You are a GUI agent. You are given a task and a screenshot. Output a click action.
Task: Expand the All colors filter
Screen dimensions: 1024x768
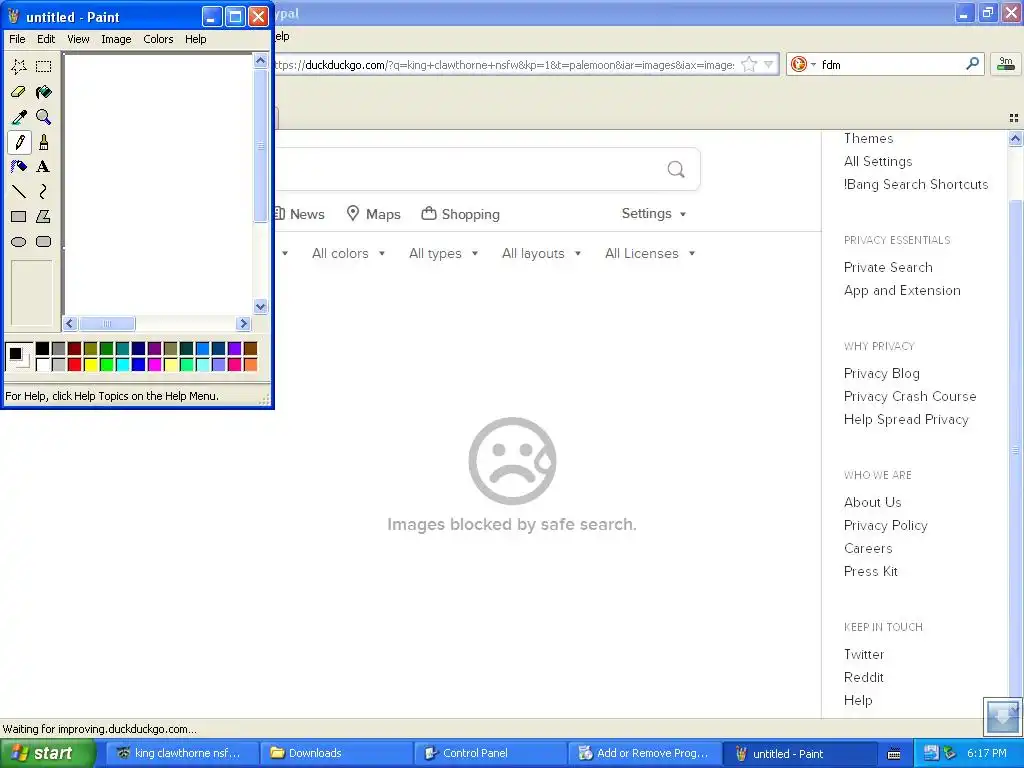pyautogui.click(x=348, y=253)
